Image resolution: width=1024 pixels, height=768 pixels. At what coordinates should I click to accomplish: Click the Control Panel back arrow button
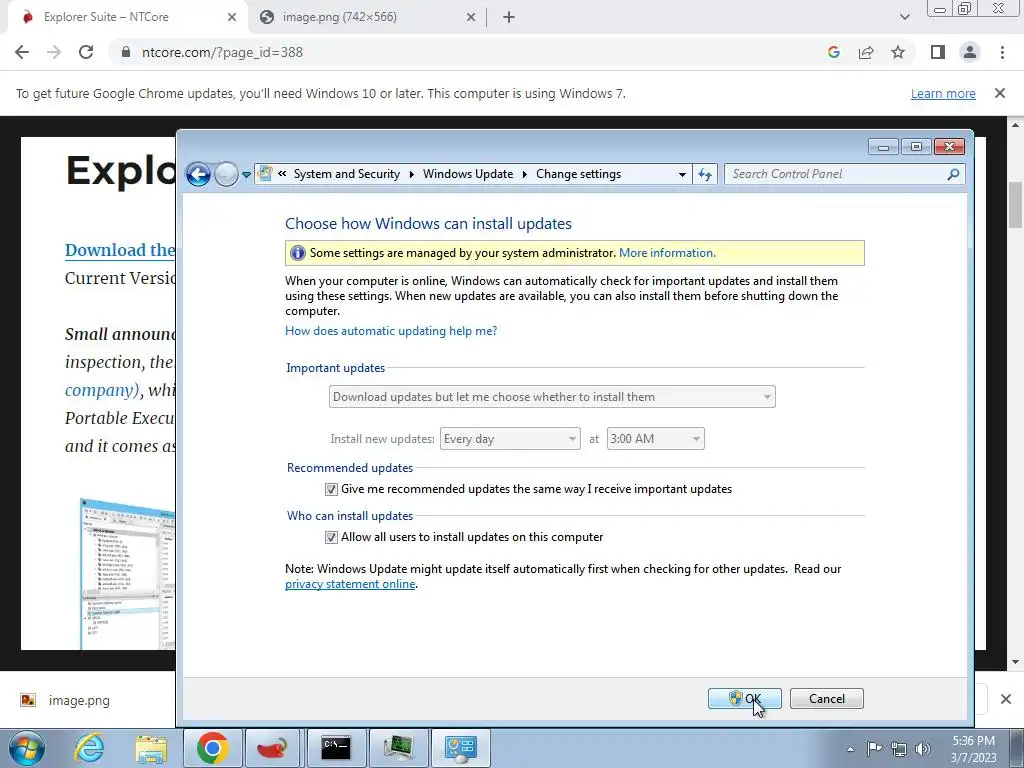198,174
